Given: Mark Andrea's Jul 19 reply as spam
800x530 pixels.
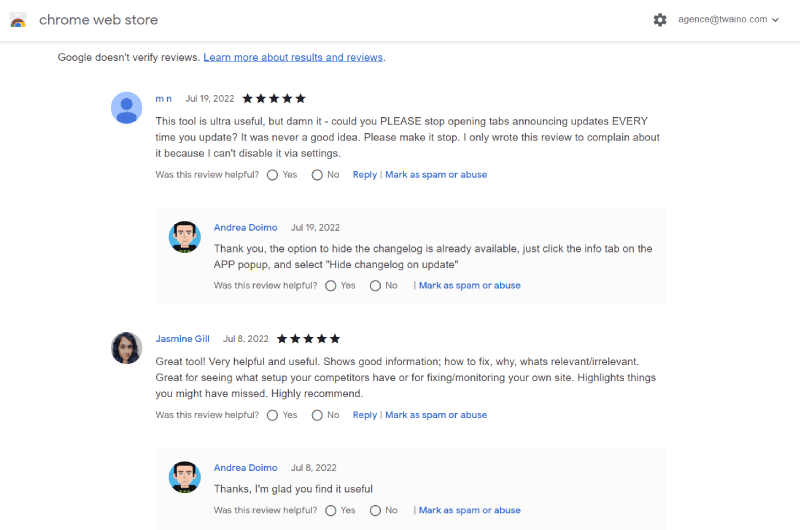Looking at the screenshot, I should [x=469, y=286].
